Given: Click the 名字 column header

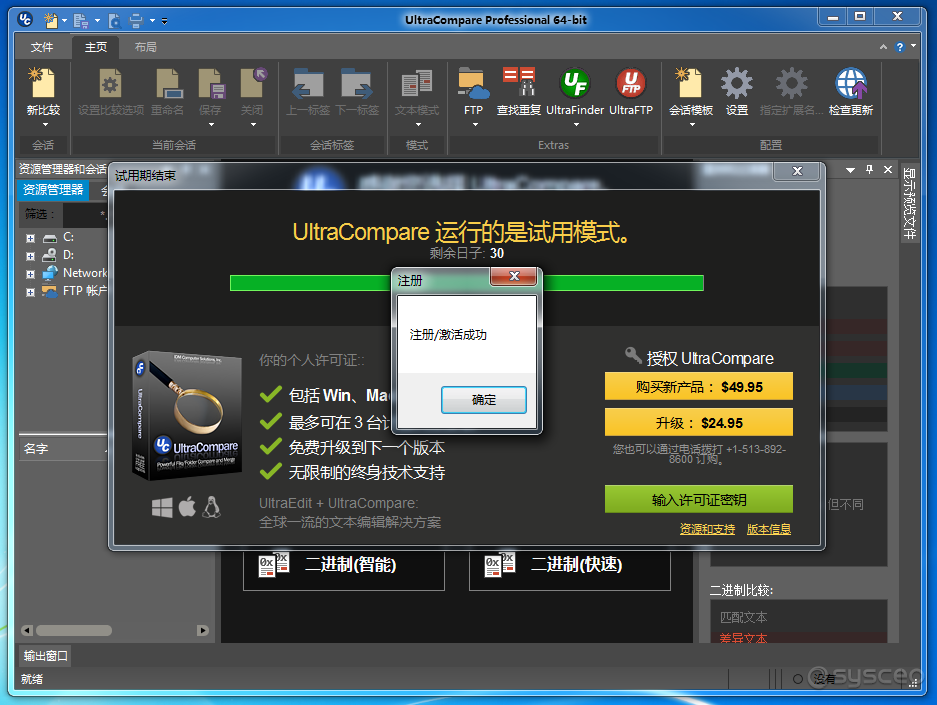Looking at the screenshot, I should [63, 448].
